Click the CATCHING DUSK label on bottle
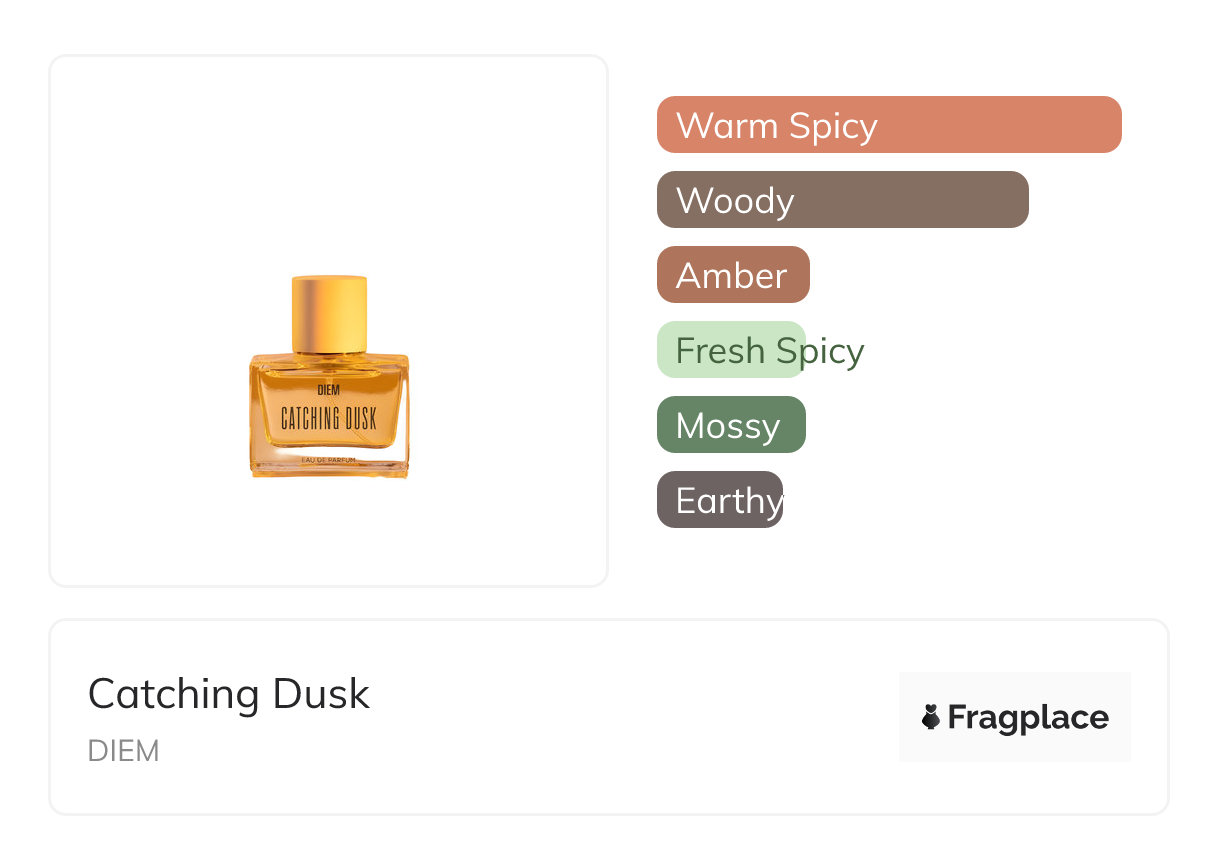 pos(328,418)
